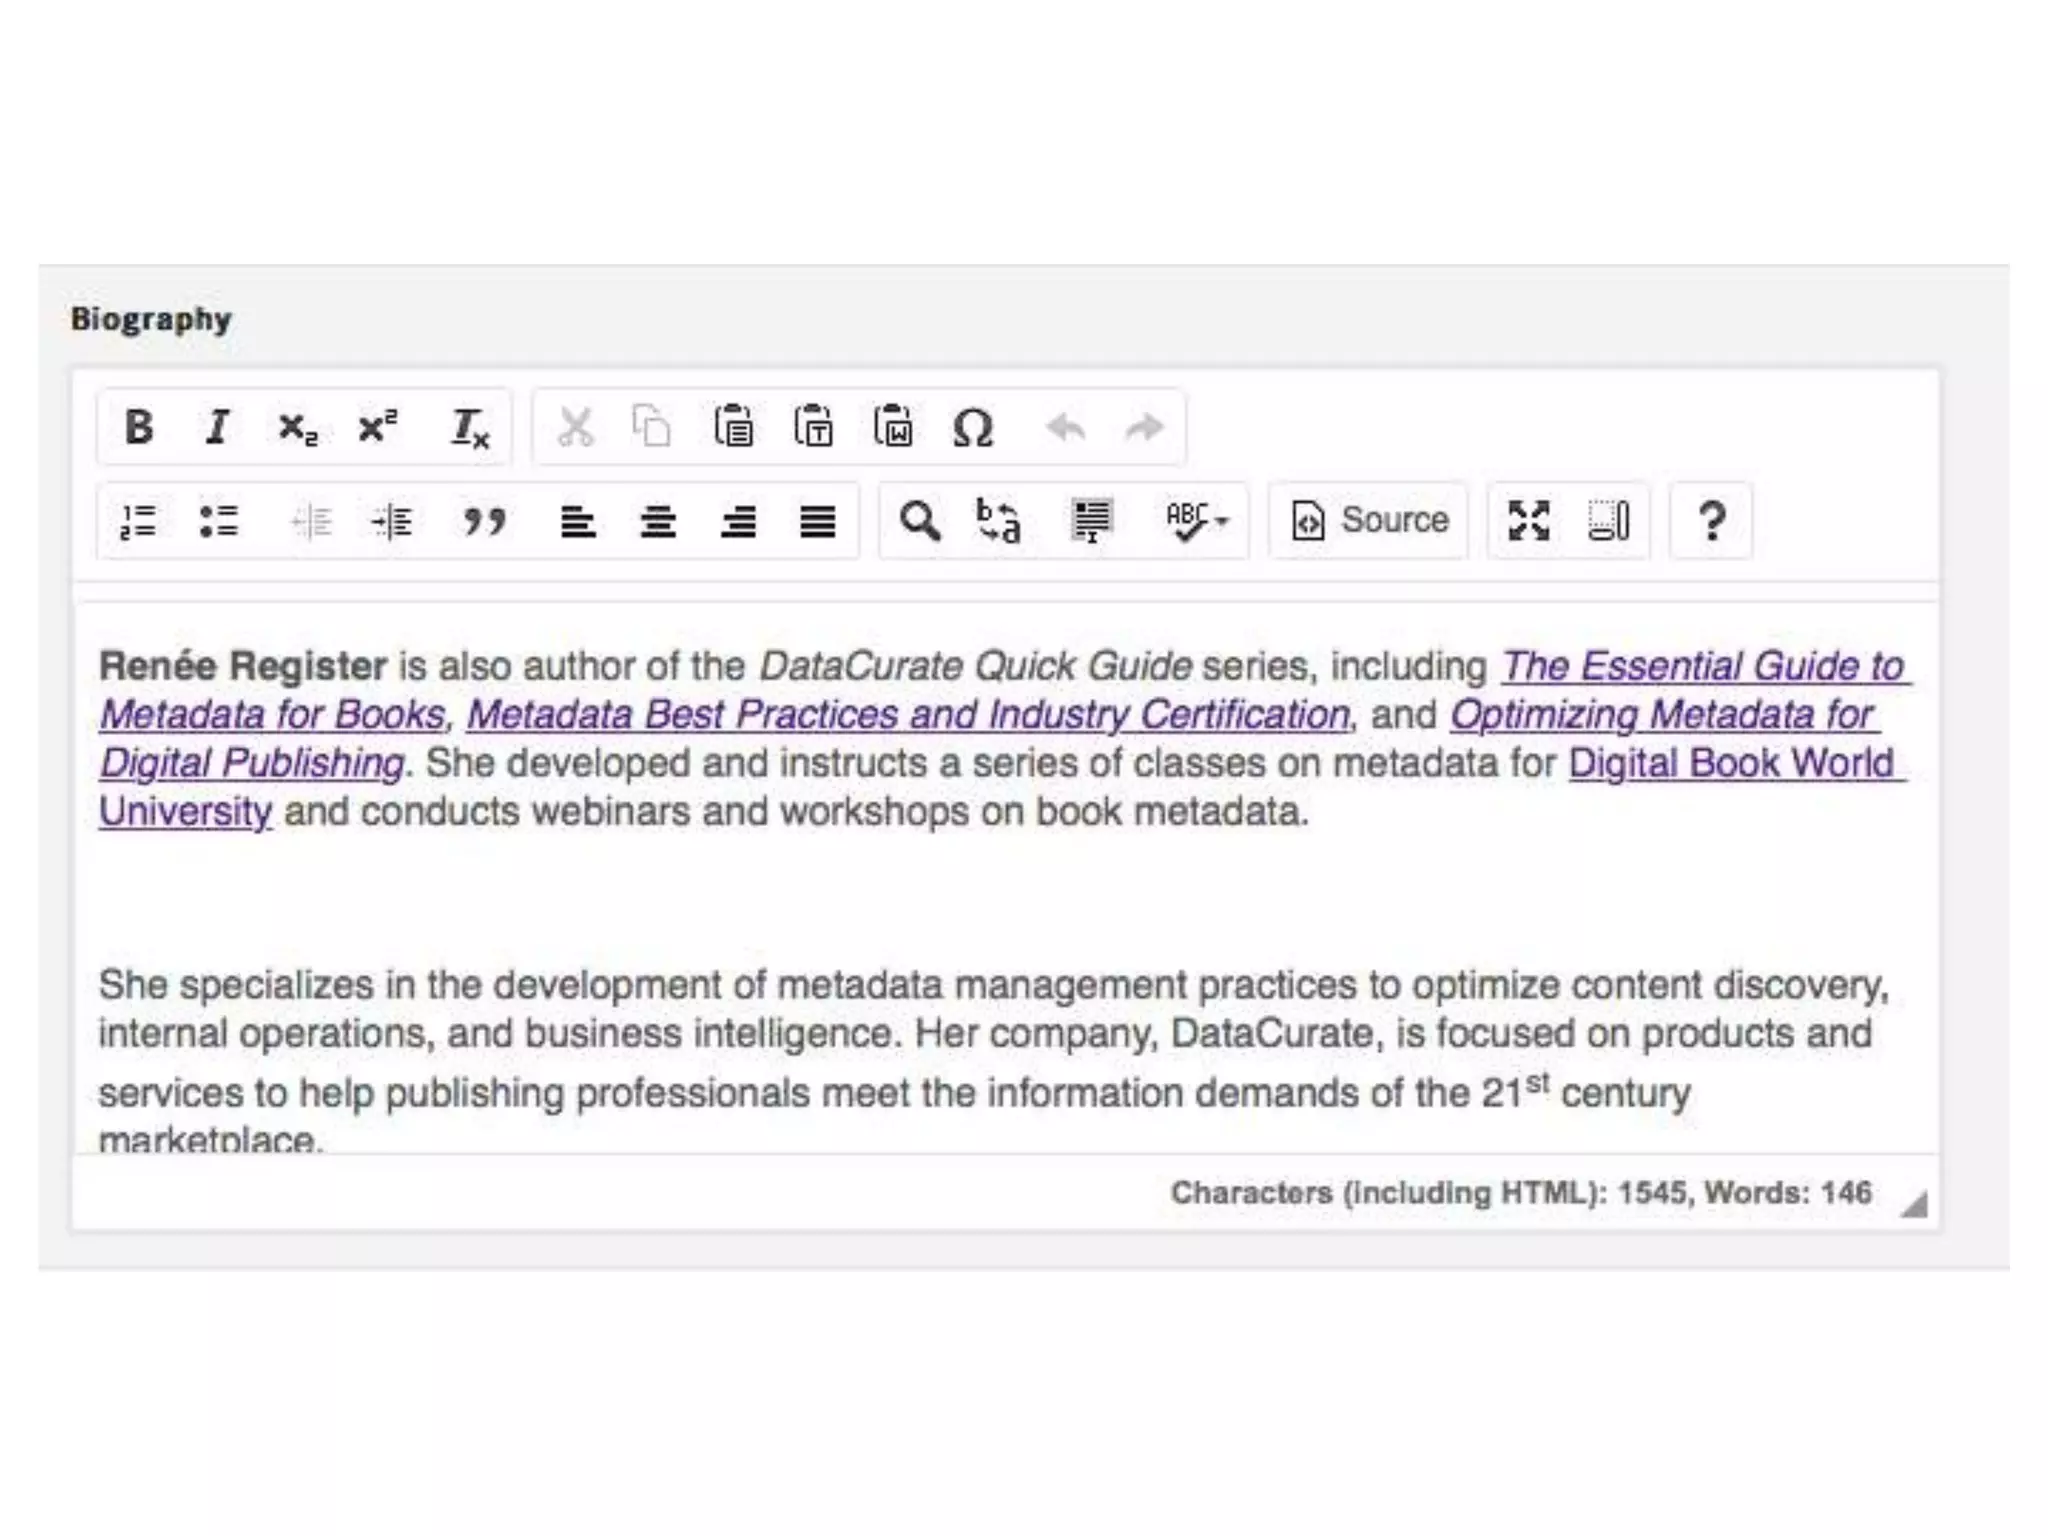Toggle the Show Blocks button

click(x=1608, y=521)
